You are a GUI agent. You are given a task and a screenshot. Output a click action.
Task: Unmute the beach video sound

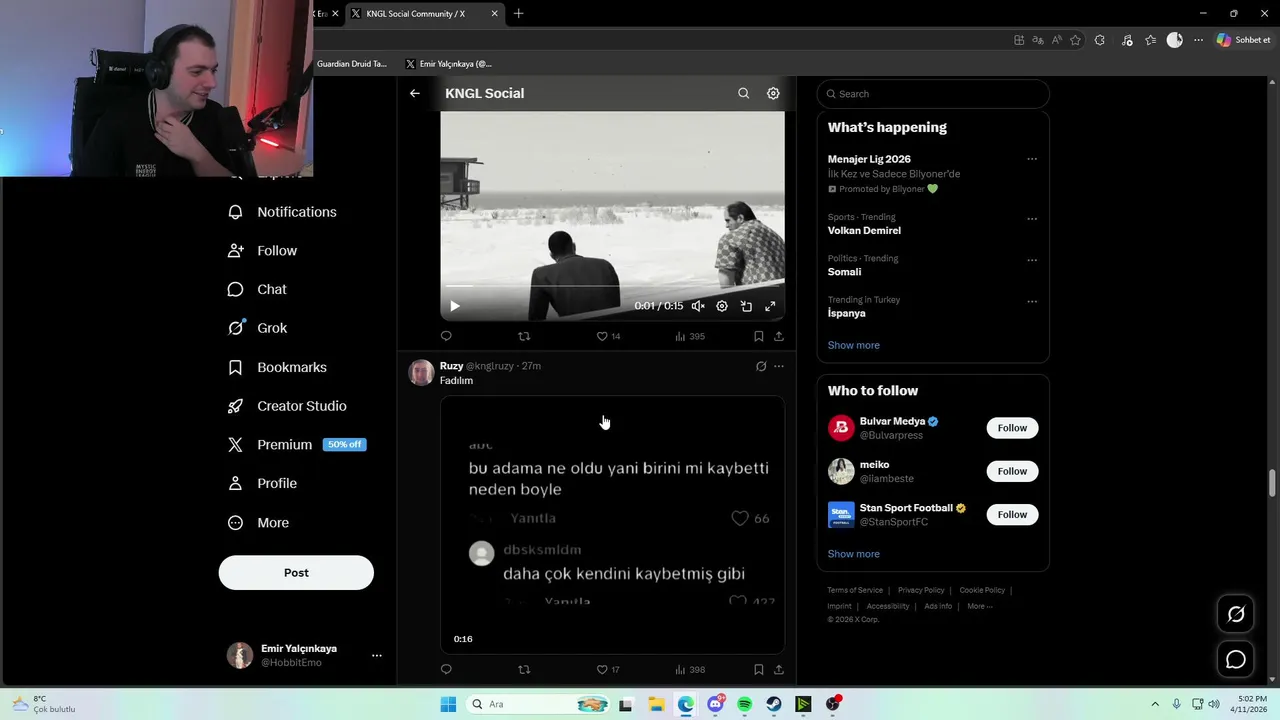[698, 306]
